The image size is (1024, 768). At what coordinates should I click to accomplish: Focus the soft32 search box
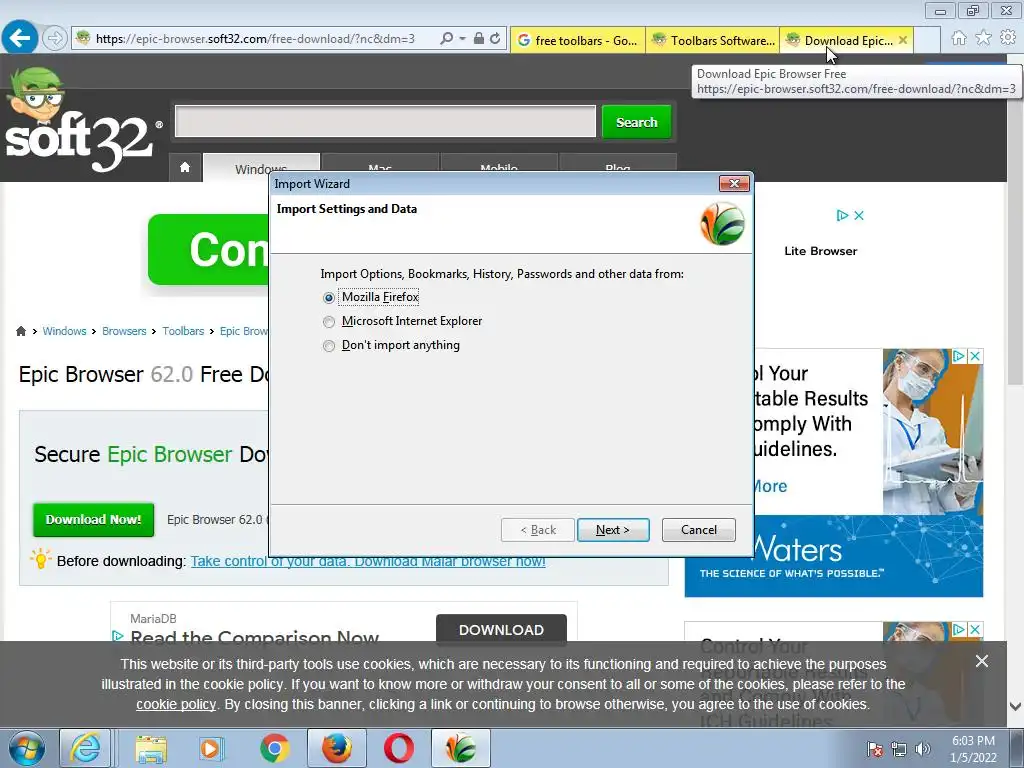click(x=385, y=122)
